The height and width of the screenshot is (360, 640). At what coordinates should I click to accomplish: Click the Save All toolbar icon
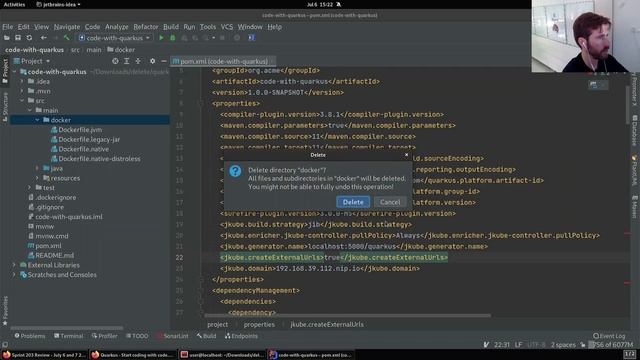click(x=18, y=38)
